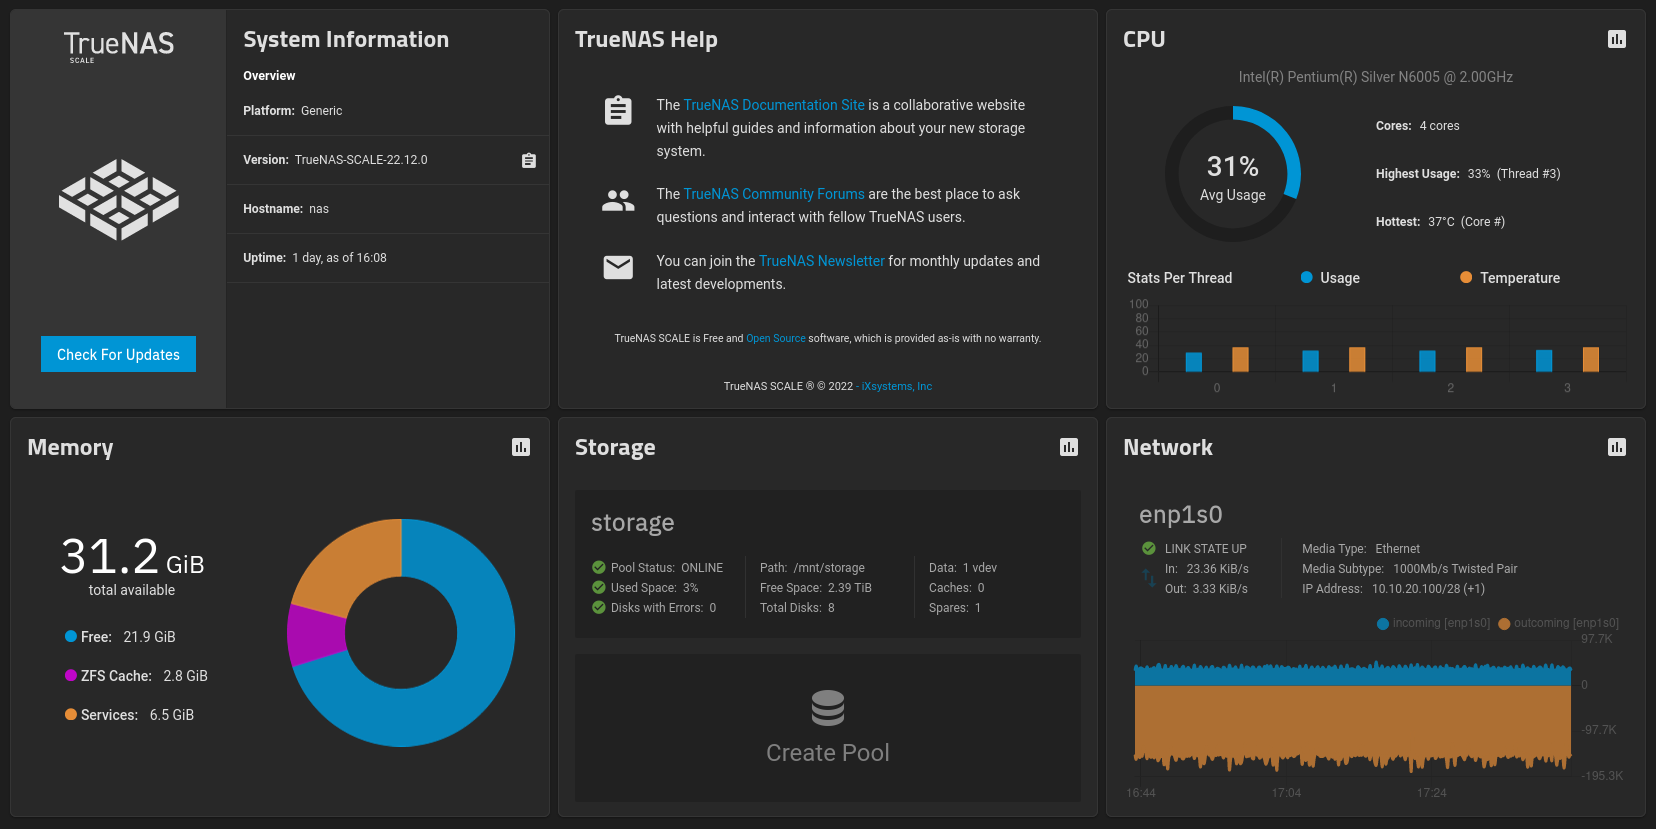Open TrueNAS Community Forums link
The height and width of the screenshot is (829, 1656).
click(x=774, y=194)
